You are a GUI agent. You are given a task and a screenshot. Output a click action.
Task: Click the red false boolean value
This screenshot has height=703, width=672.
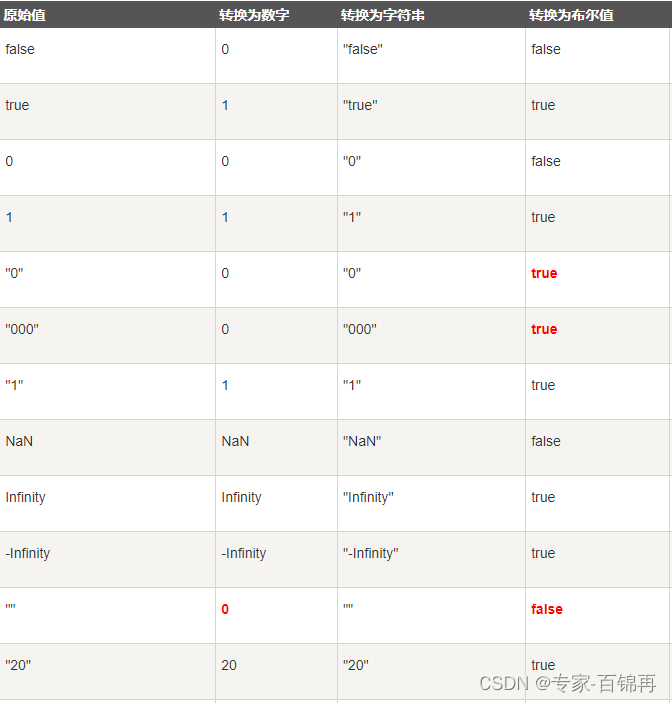click(x=547, y=609)
